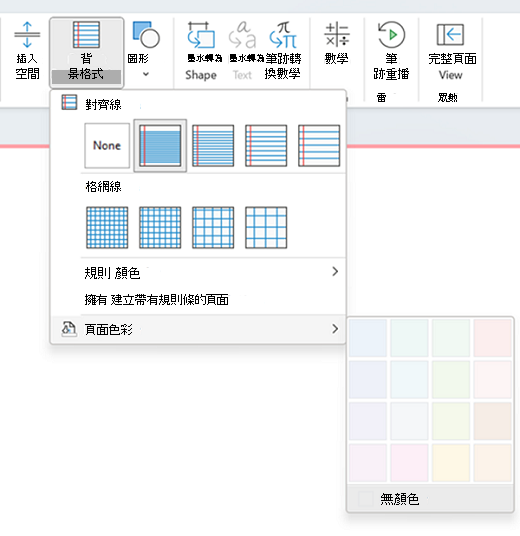Start 筆跡重播 ink replay
520x536 pixels.
click(391, 50)
